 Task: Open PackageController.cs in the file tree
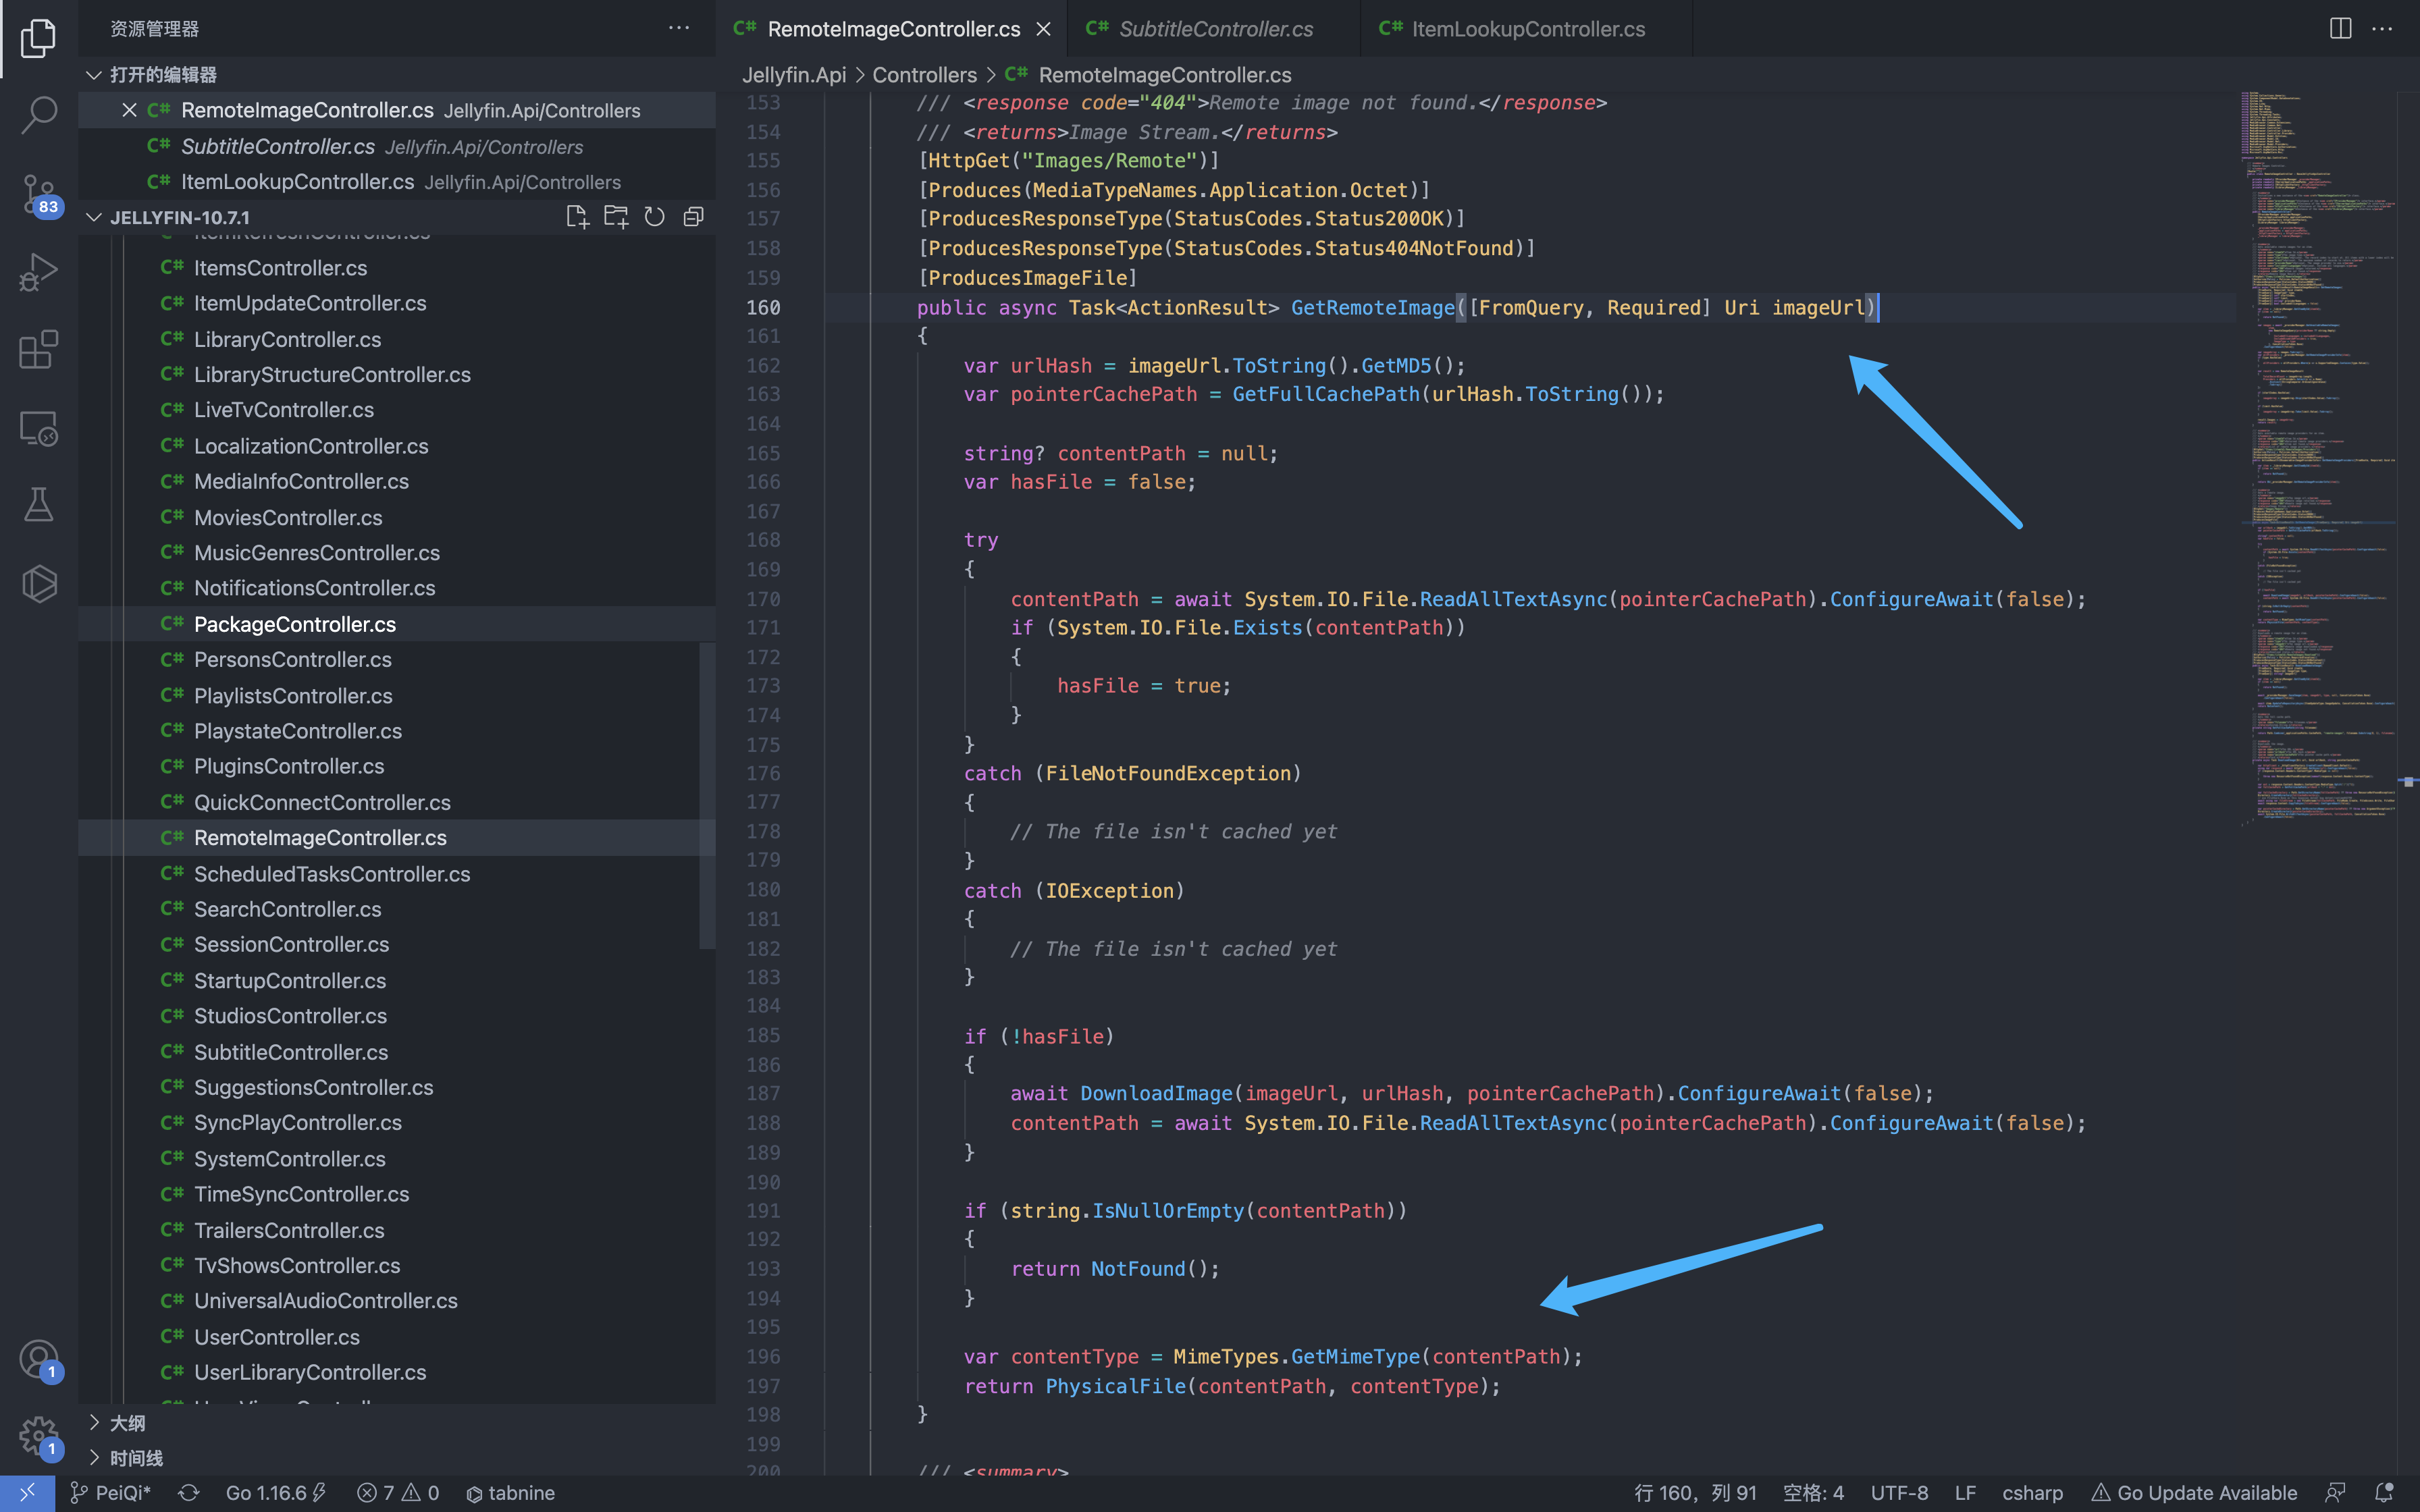(295, 624)
